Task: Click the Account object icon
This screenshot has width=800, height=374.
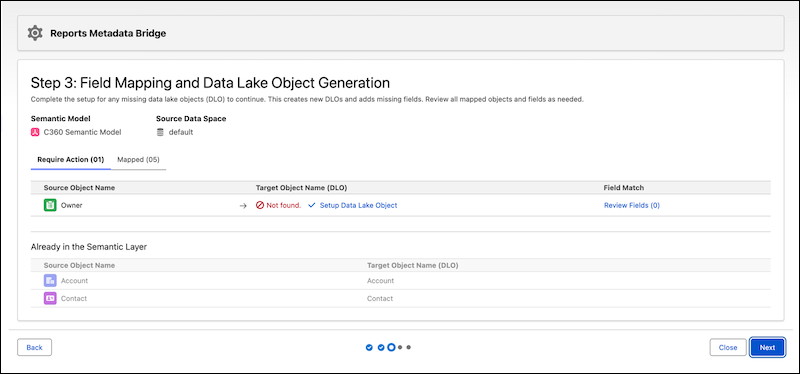Action: [50, 281]
